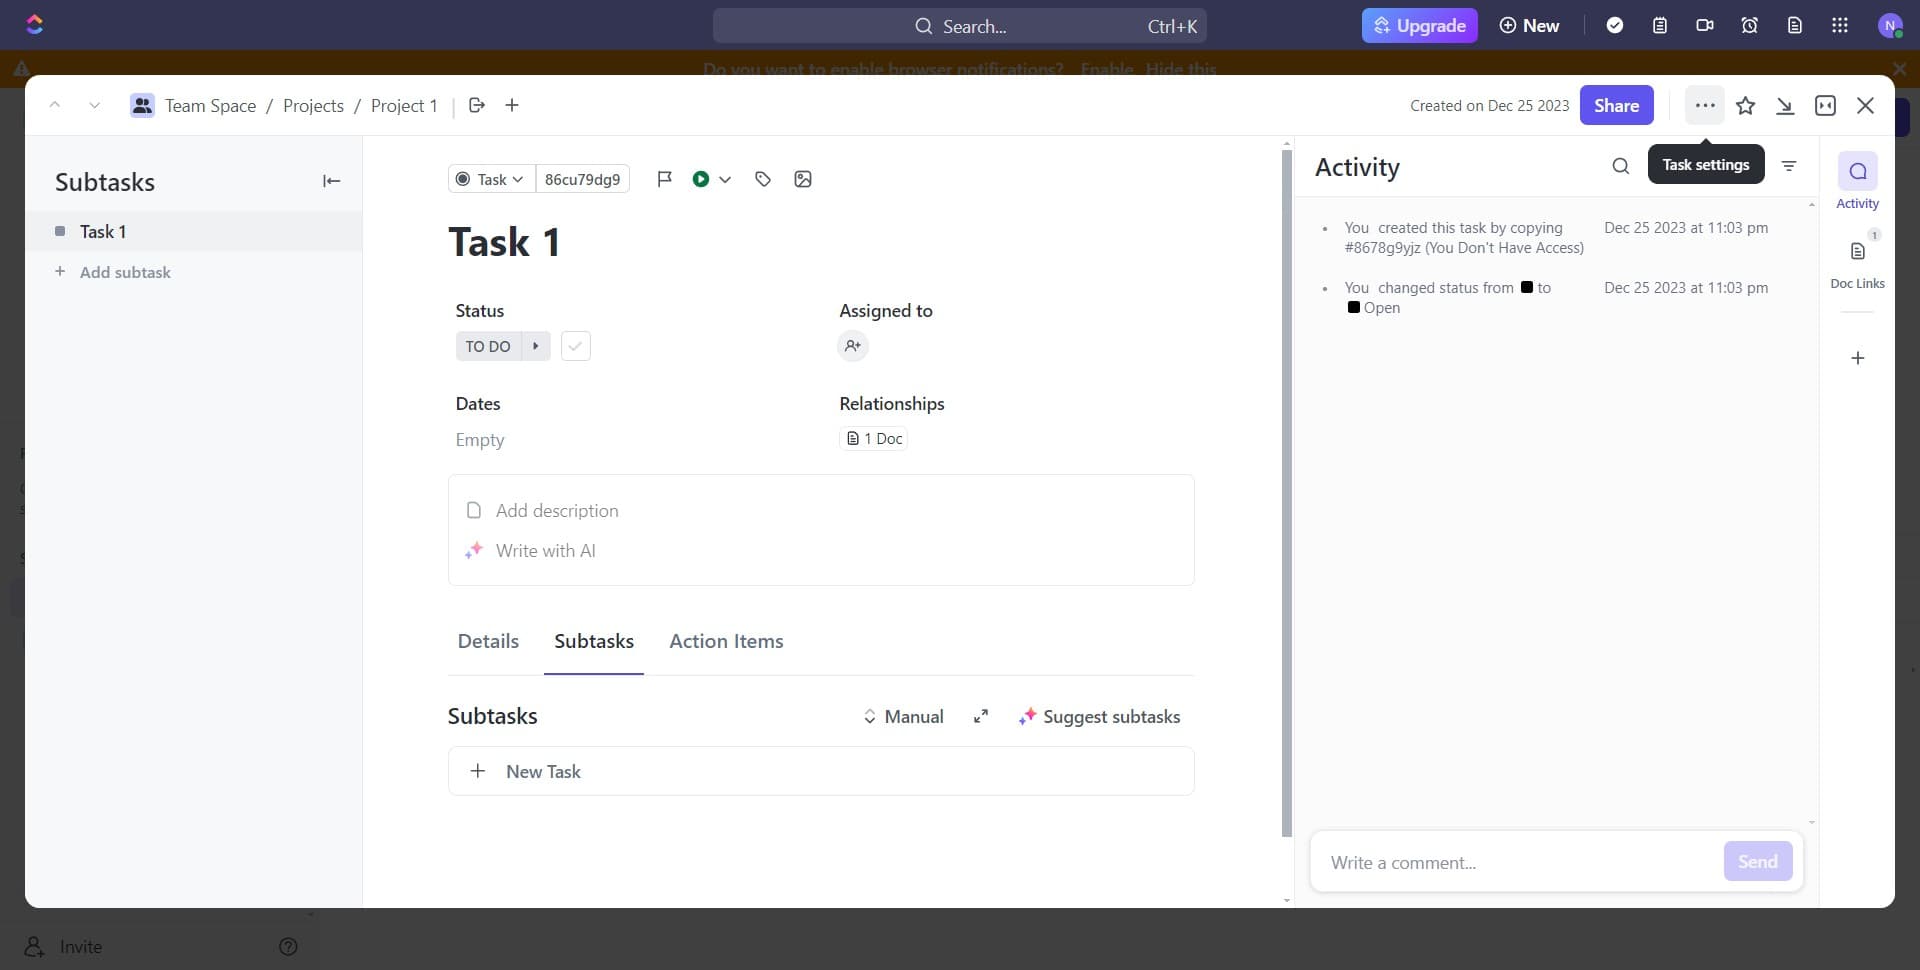This screenshot has width=1920, height=970.
Task: Add assignee under Assigned to
Action: [852, 346]
